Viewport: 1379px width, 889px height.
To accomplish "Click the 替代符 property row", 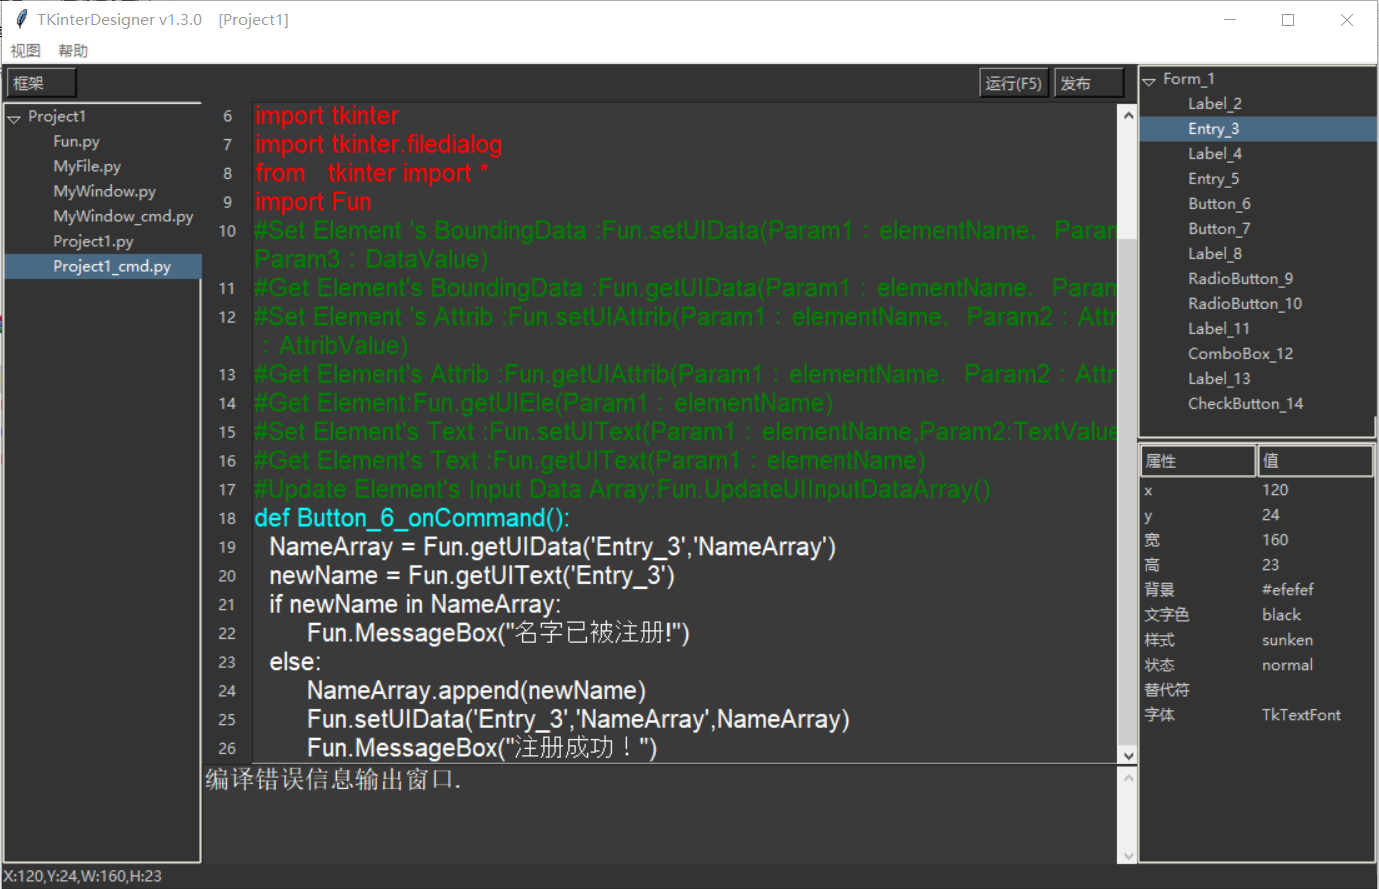I will coord(1257,690).
